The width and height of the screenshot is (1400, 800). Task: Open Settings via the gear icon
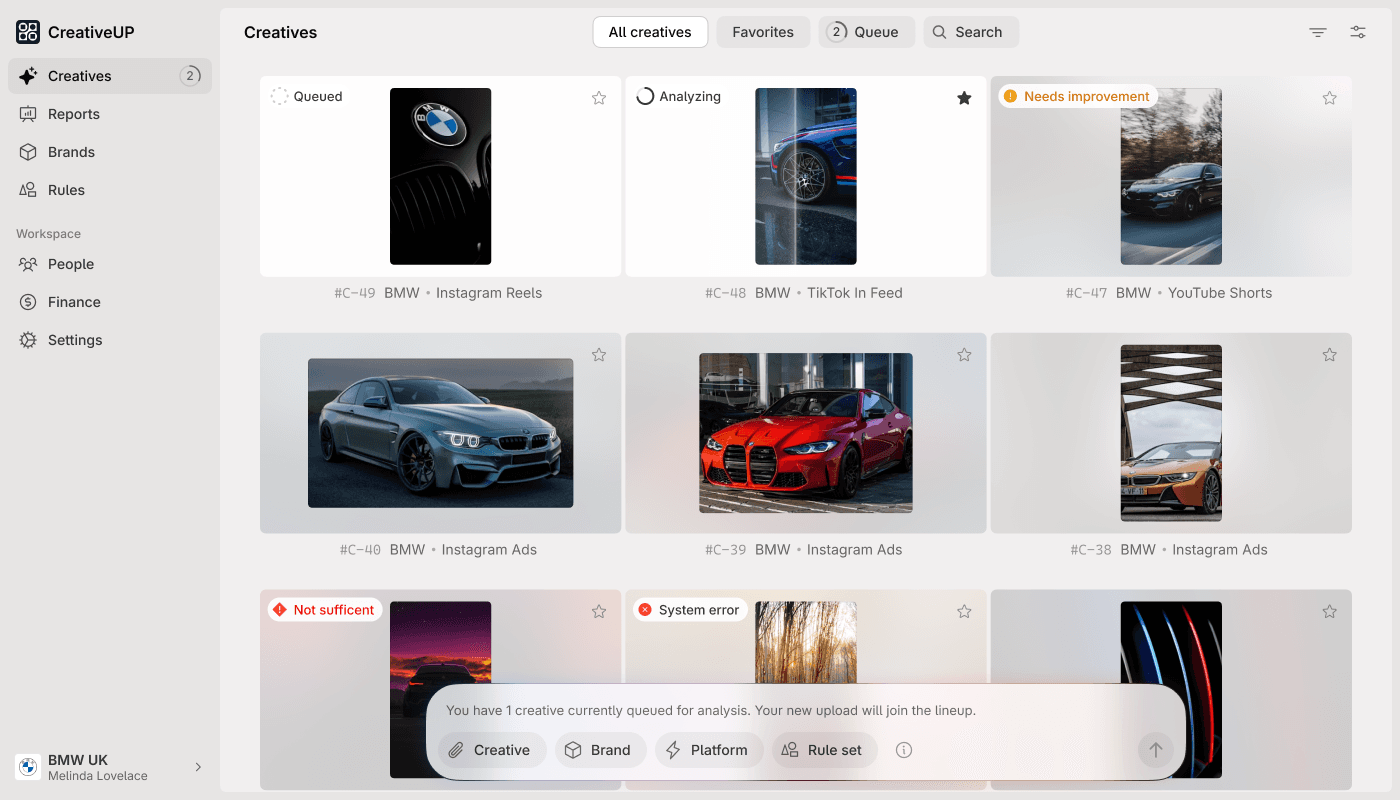point(28,340)
